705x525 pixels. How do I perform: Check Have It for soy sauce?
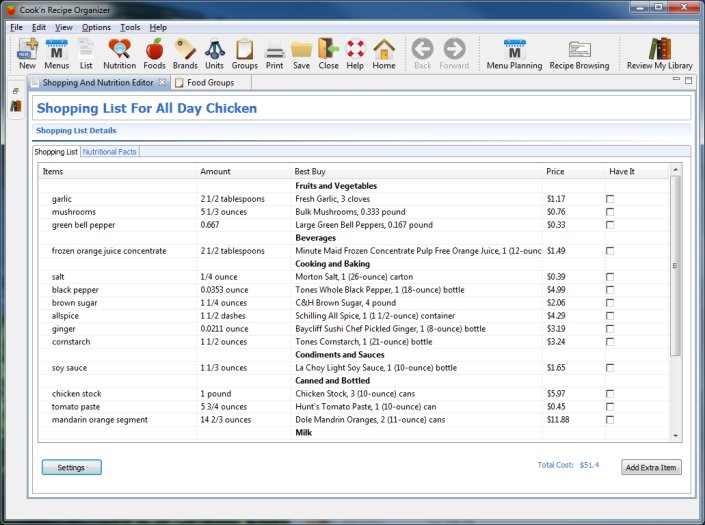pos(610,368)
